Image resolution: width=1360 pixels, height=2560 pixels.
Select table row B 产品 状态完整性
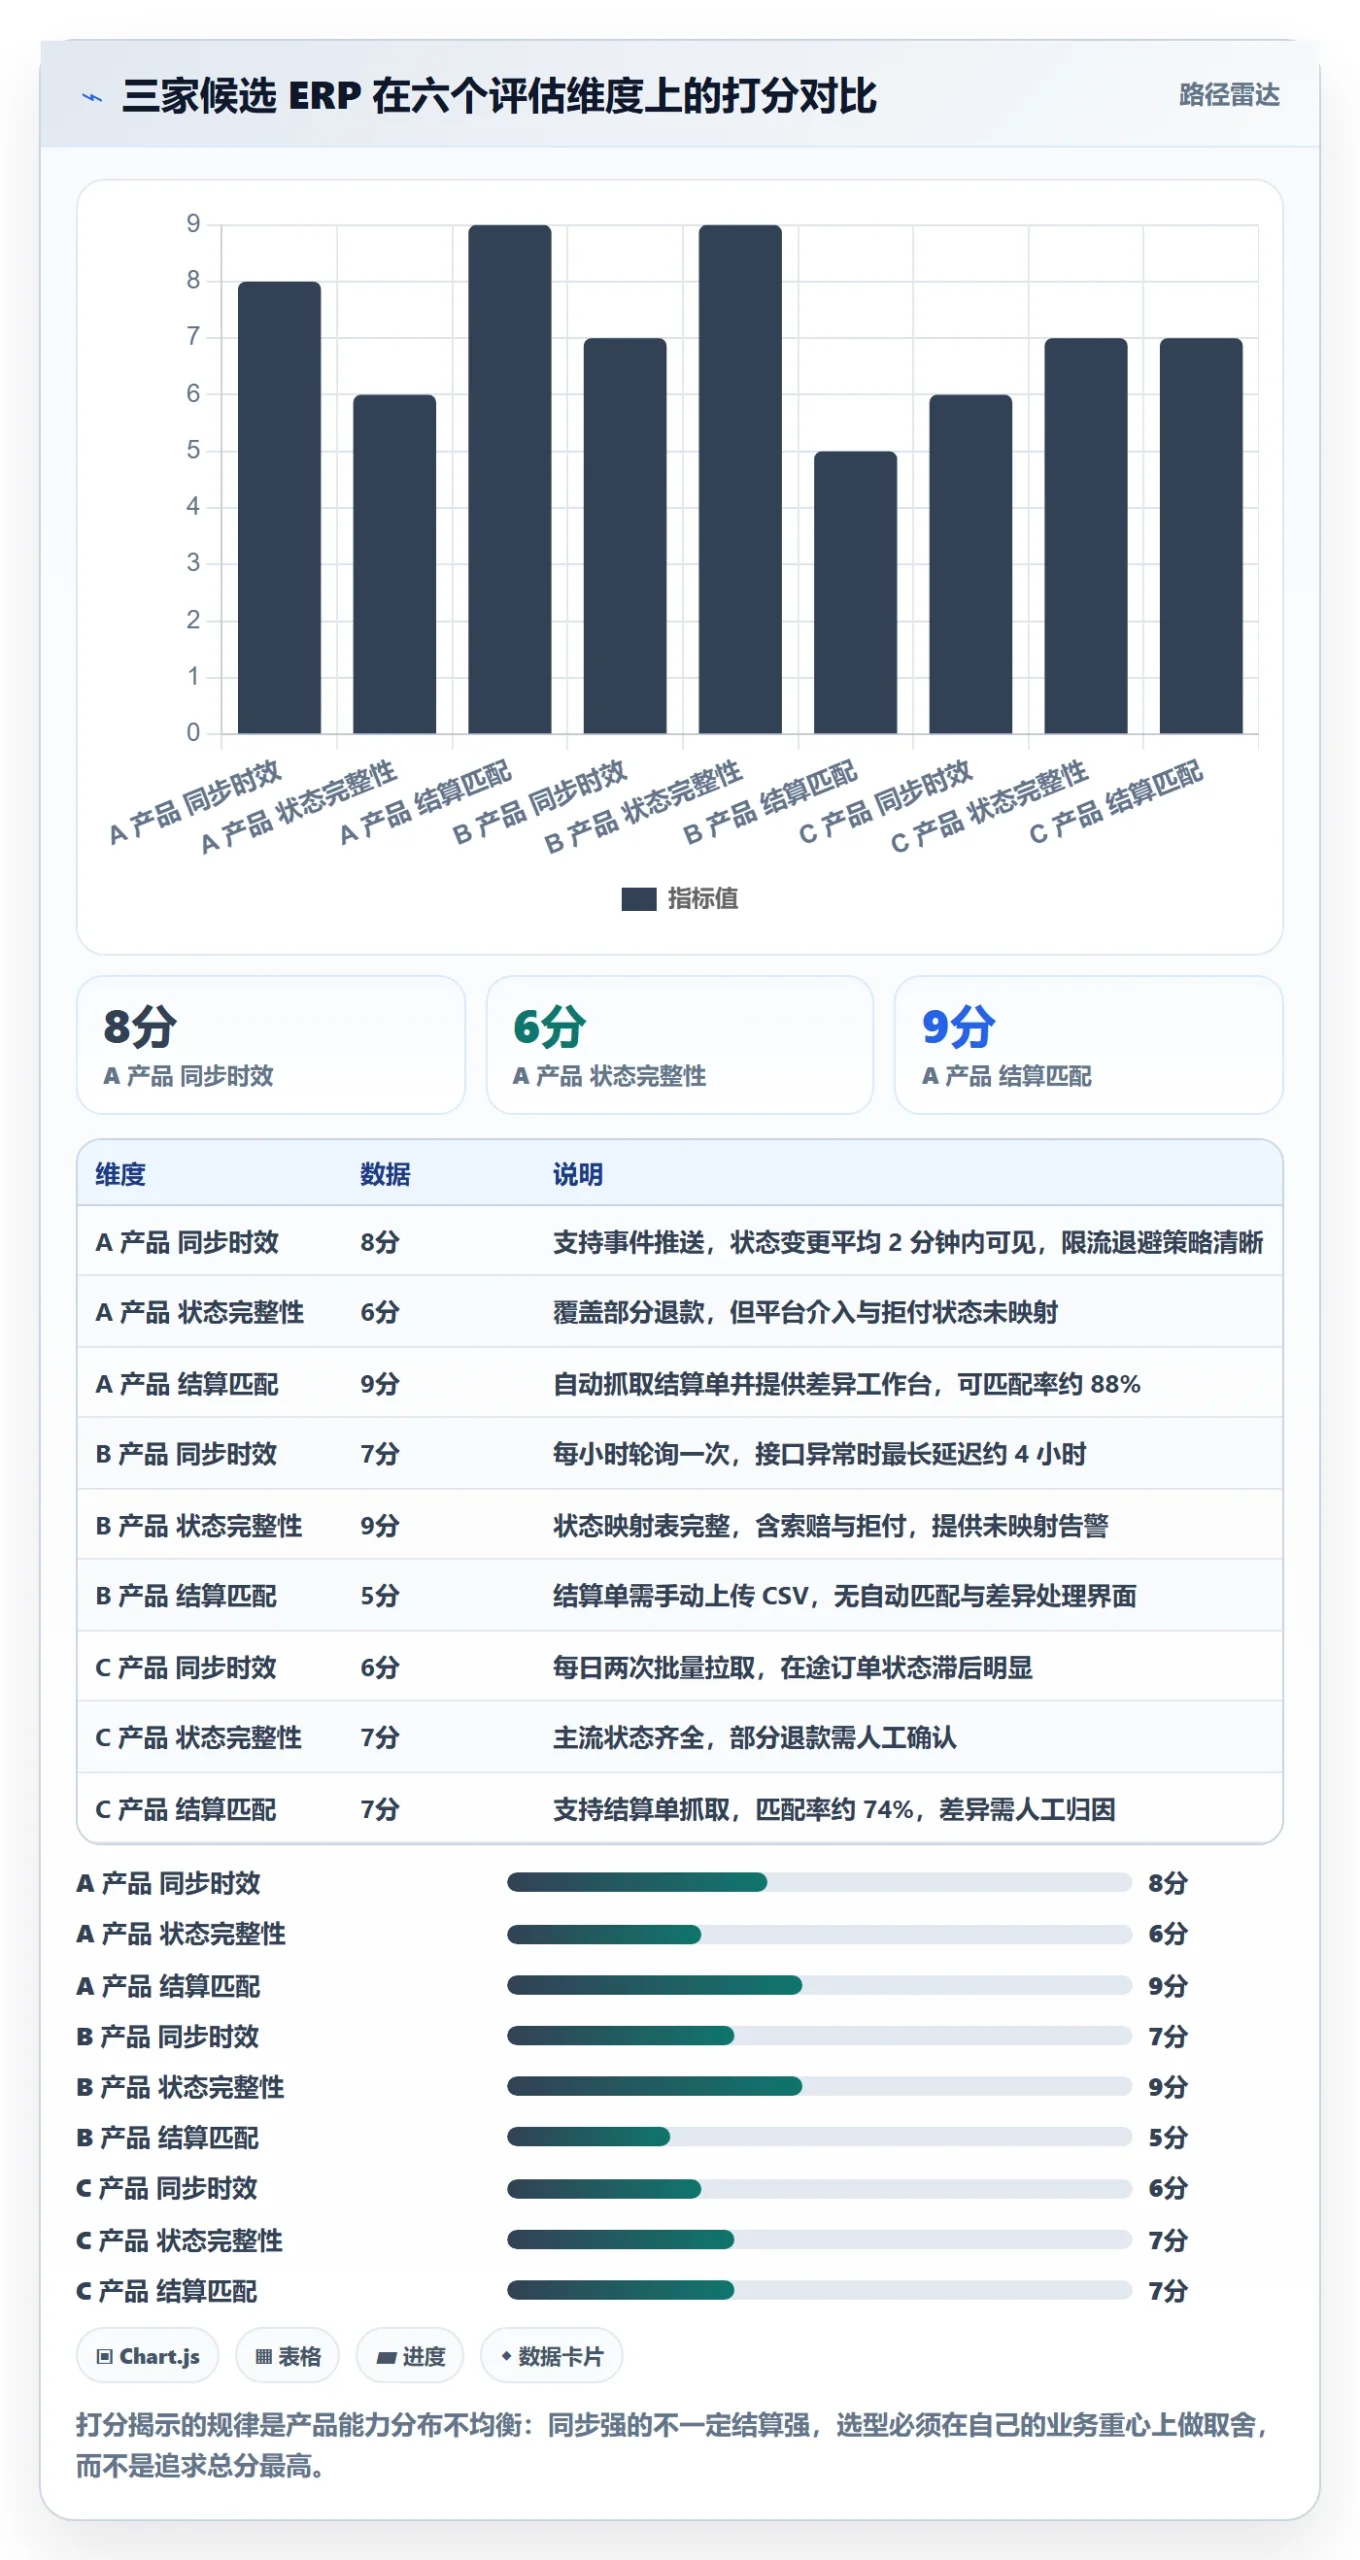679,1525
